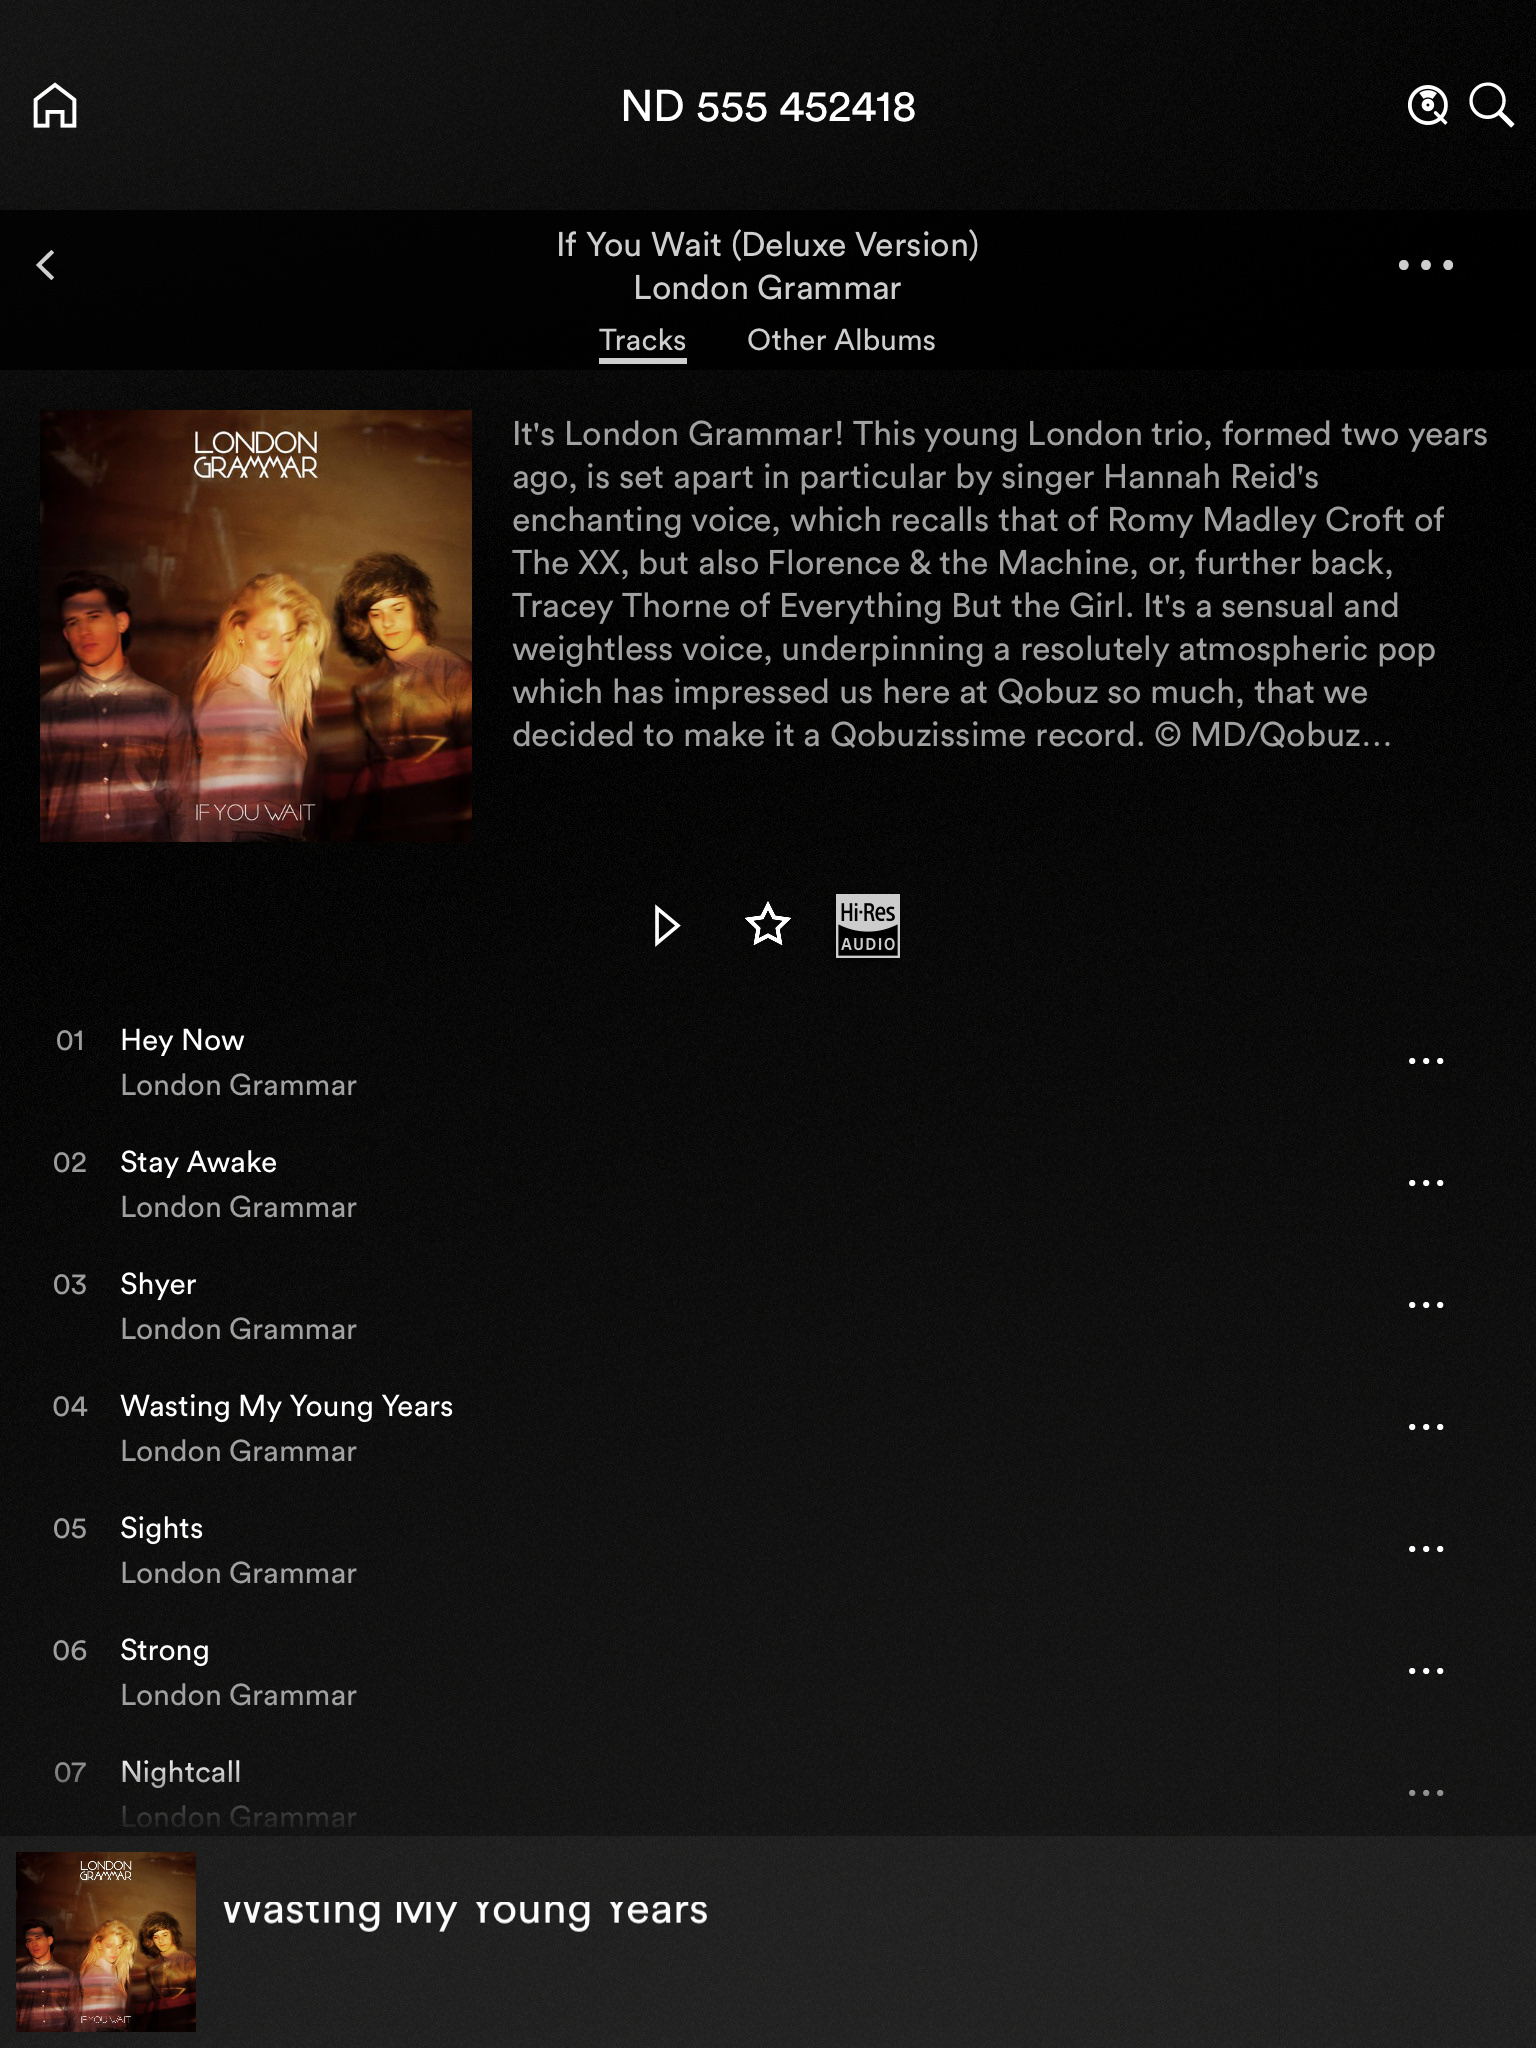1536x2048 pixels.
Task: Open now playing bar album thumbnail
Action: (106, 1942)
